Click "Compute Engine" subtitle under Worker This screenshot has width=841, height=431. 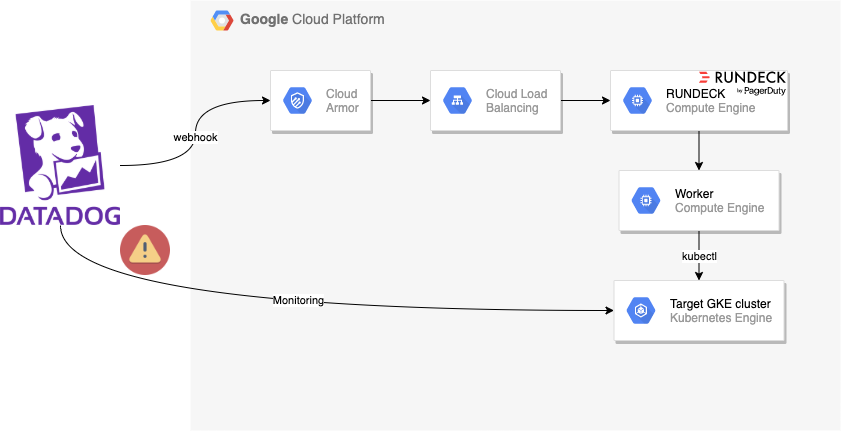[x=719, y=208]
